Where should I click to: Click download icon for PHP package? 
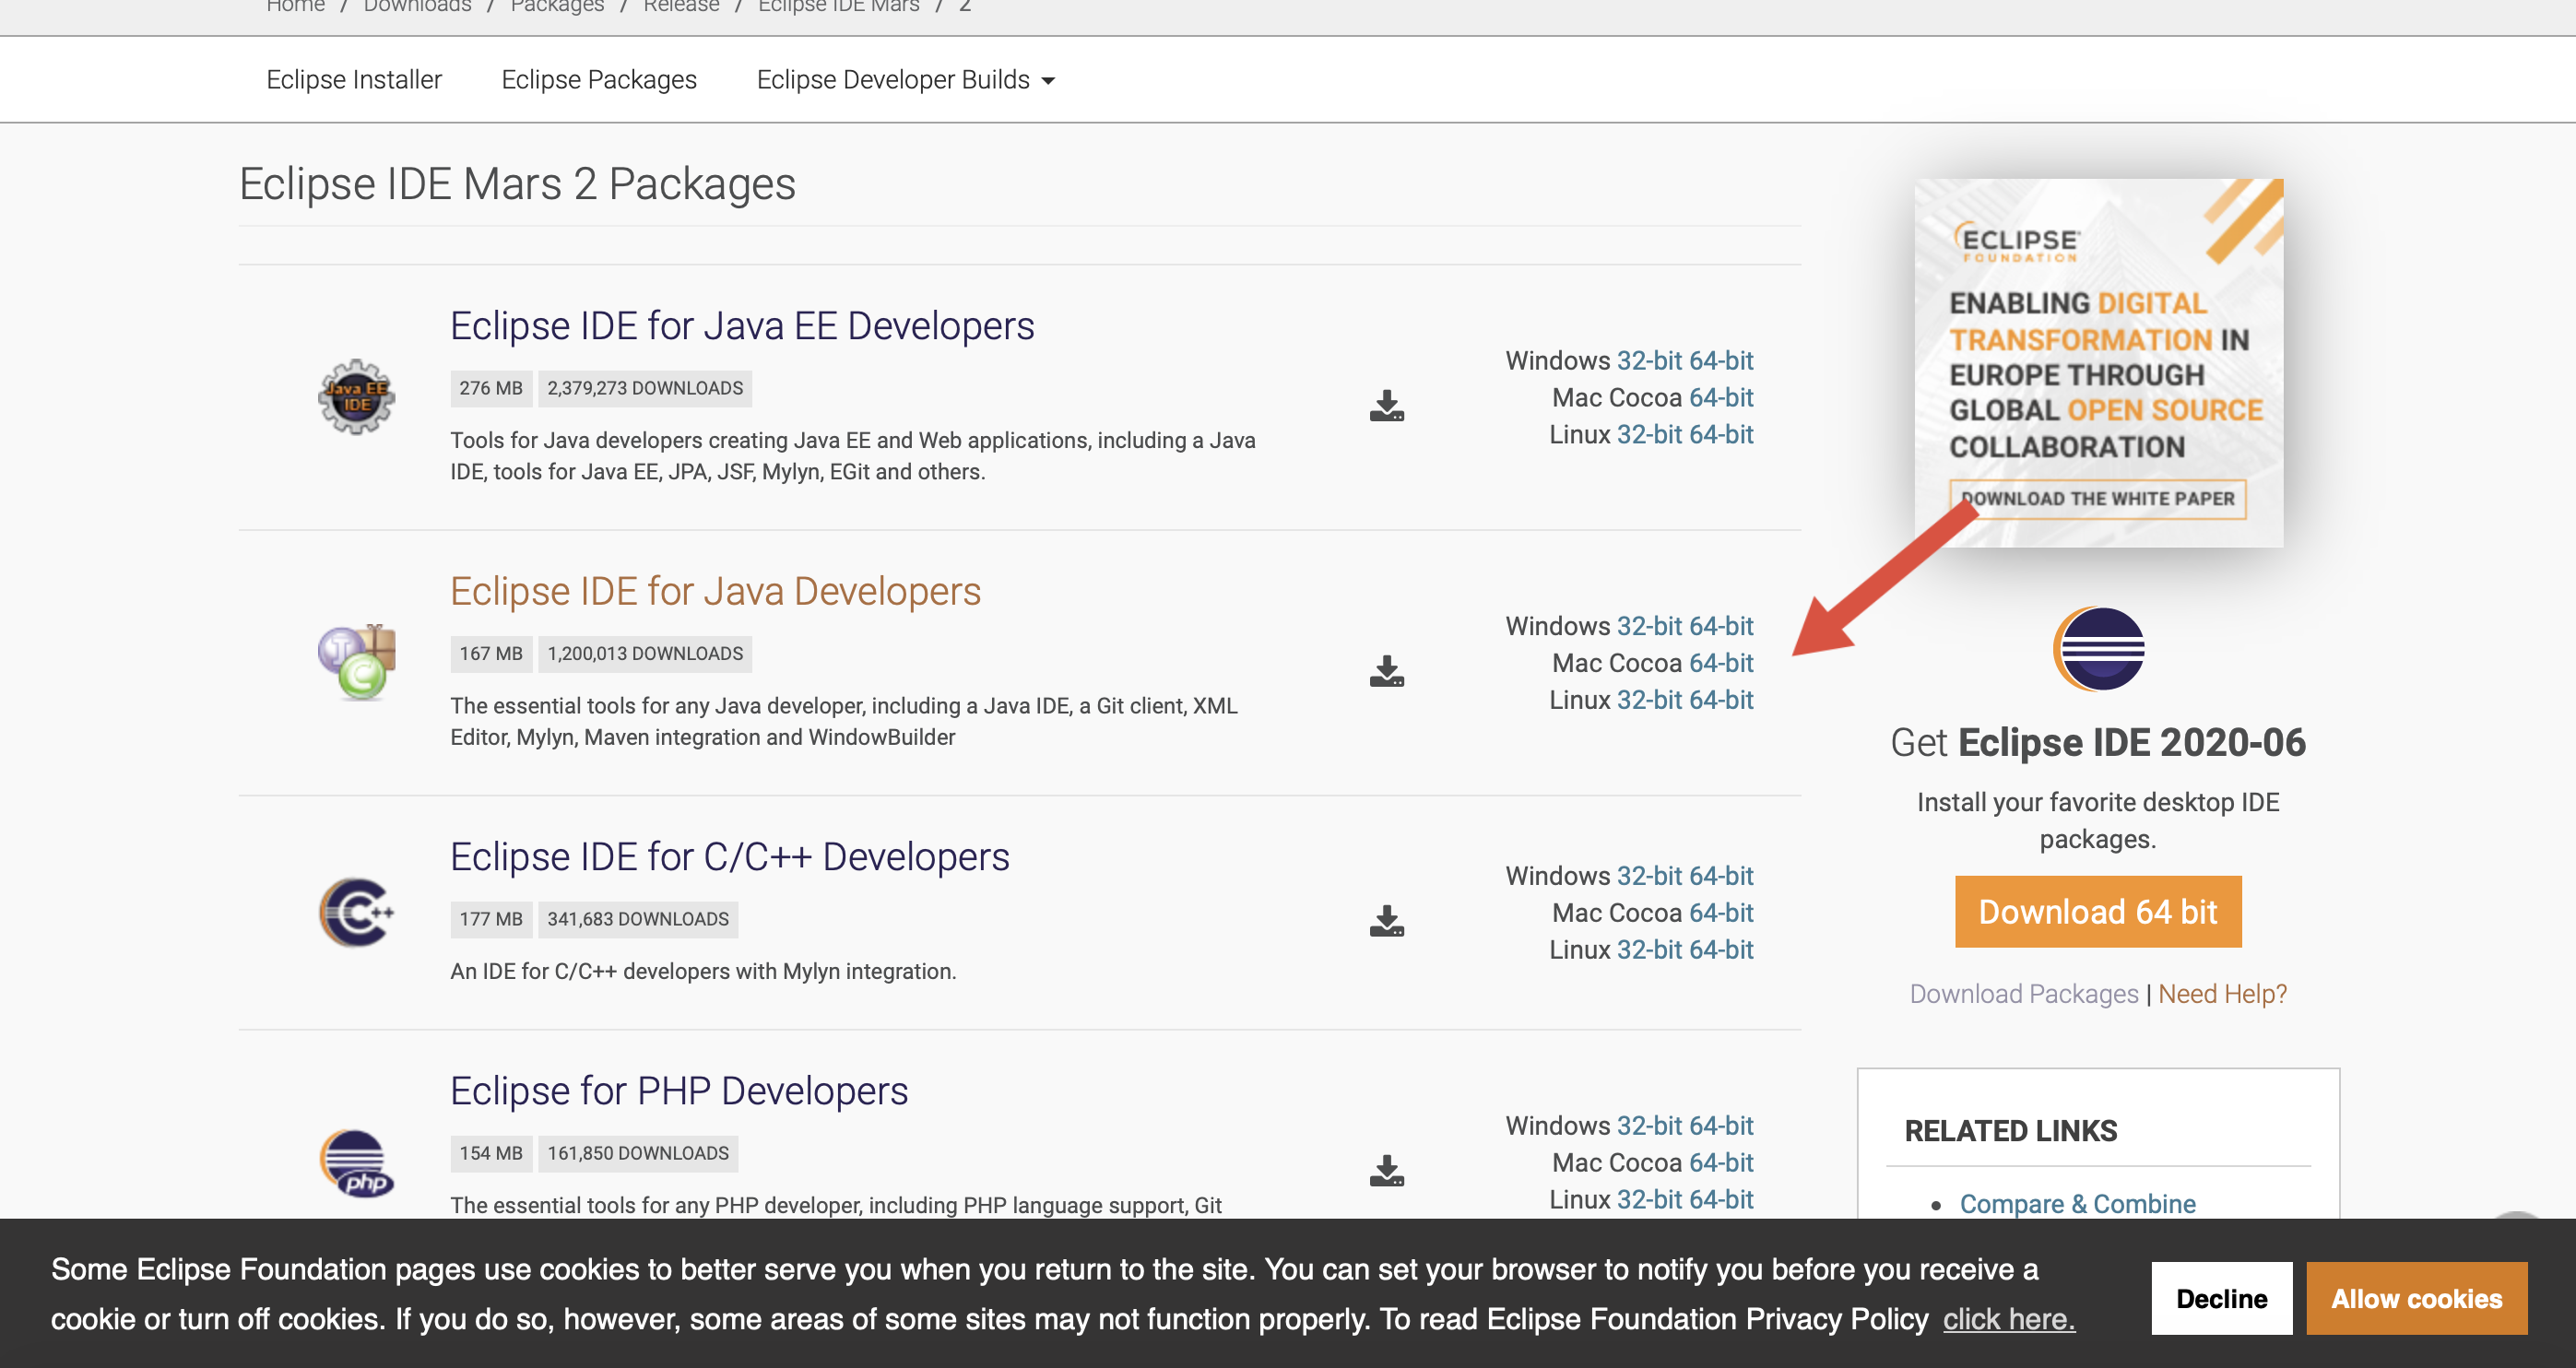[x=1386, y=1171]
